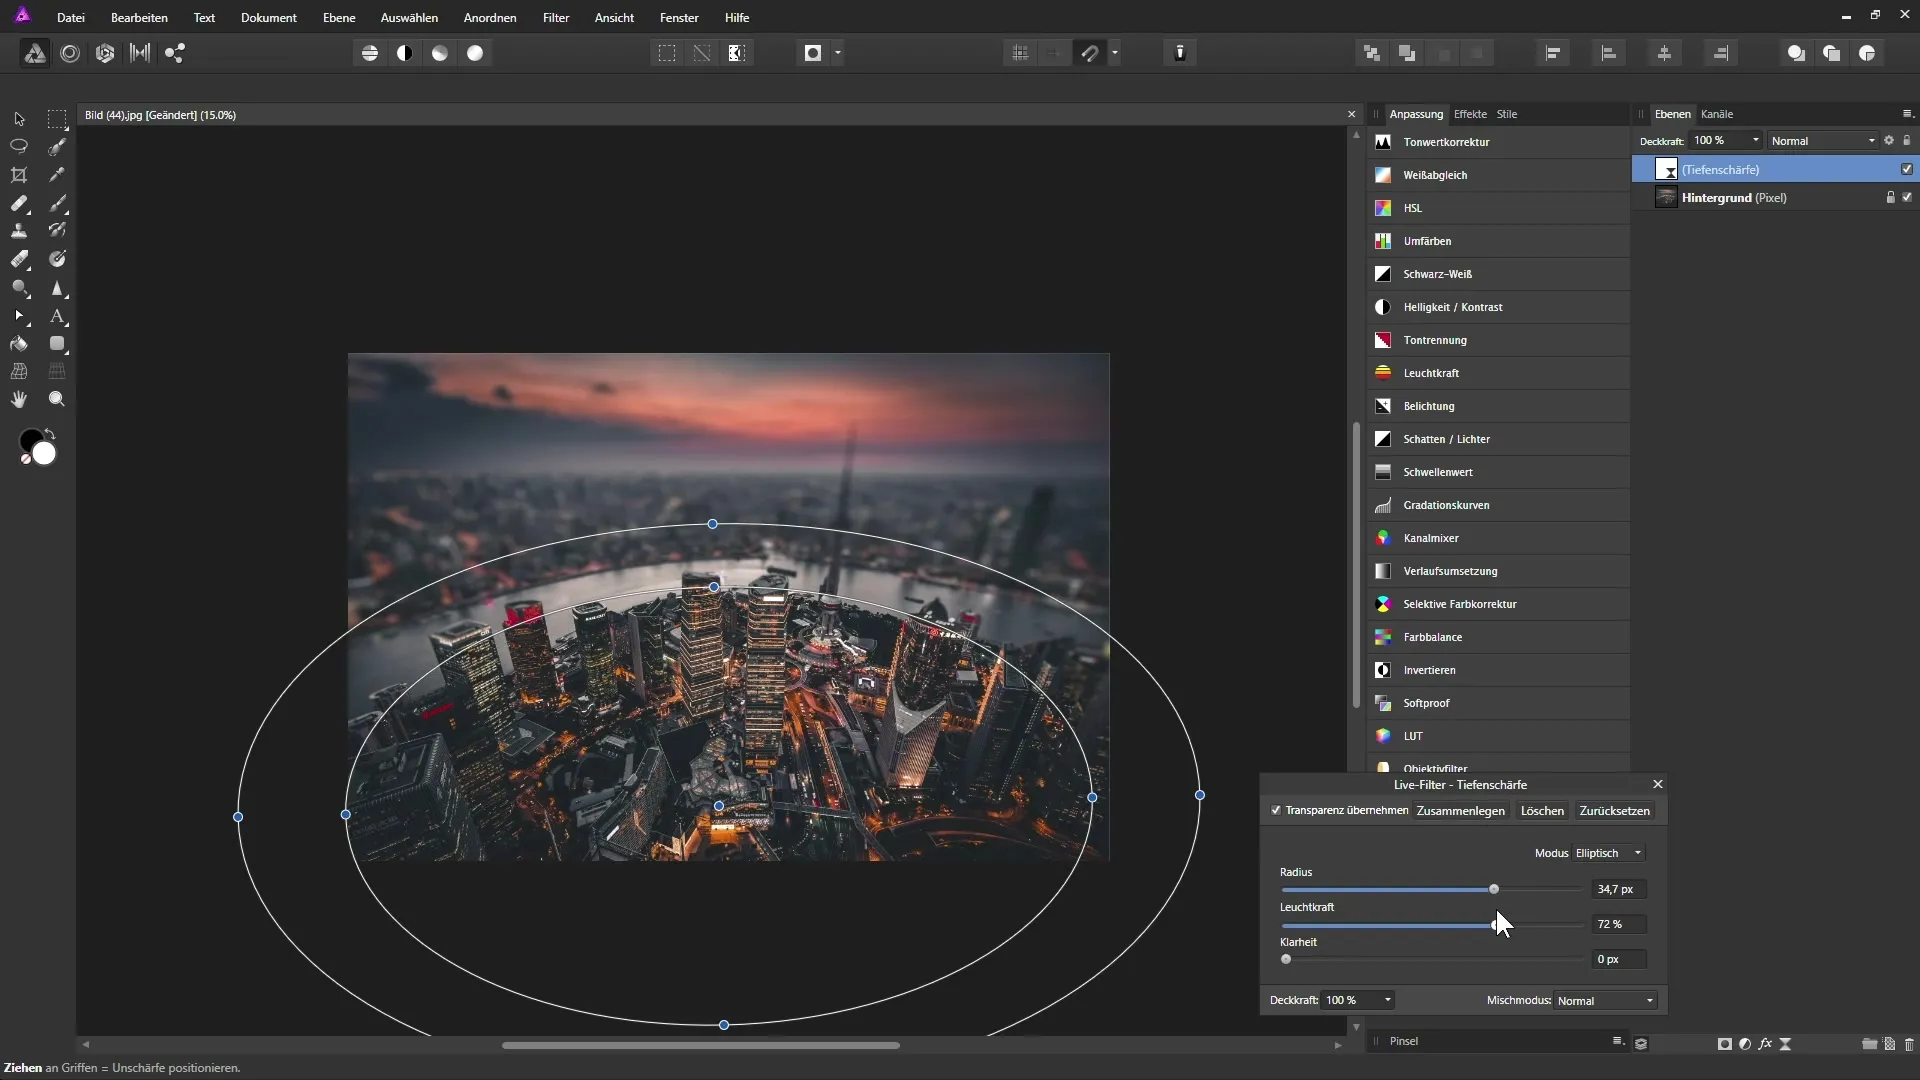This screenshot has width=1920, height=1080.
Task: Click the Assistant options icon
Action: point(1180,53)
